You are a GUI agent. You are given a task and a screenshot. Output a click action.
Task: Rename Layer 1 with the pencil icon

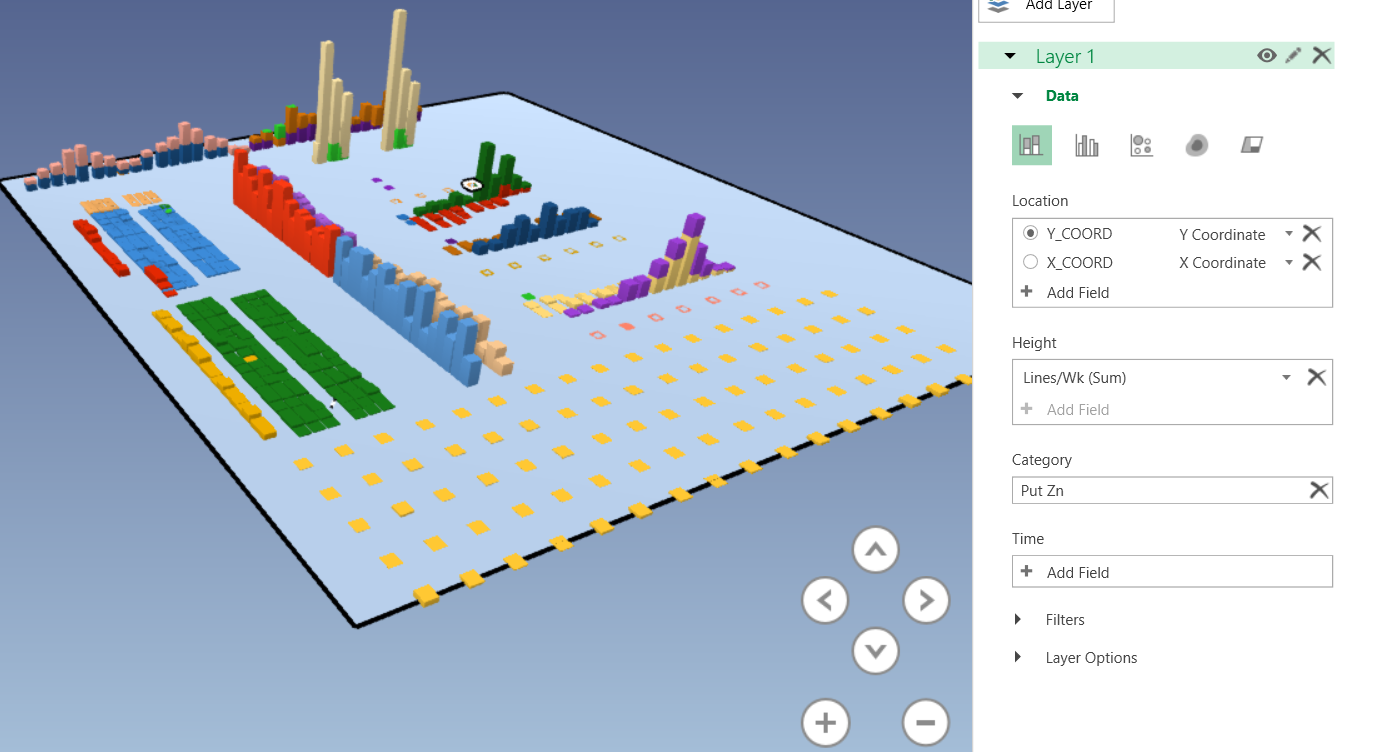(1294, 56)
